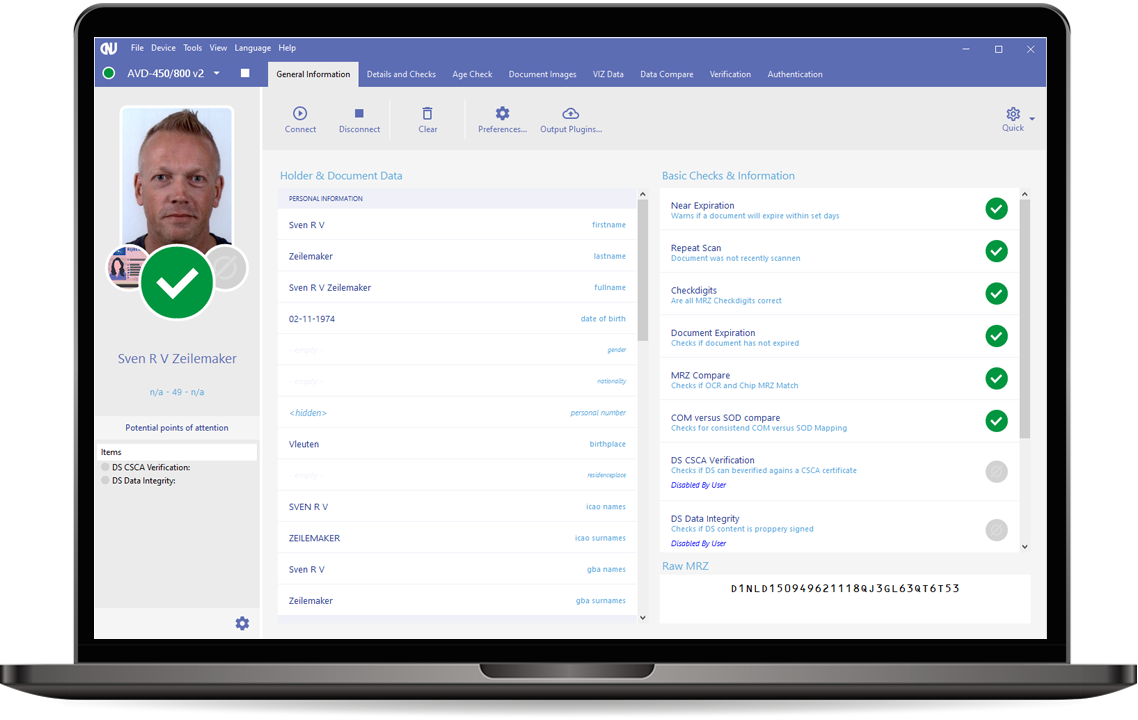
Task: Open Preferences gear icon
Action: tap(502, 113)
